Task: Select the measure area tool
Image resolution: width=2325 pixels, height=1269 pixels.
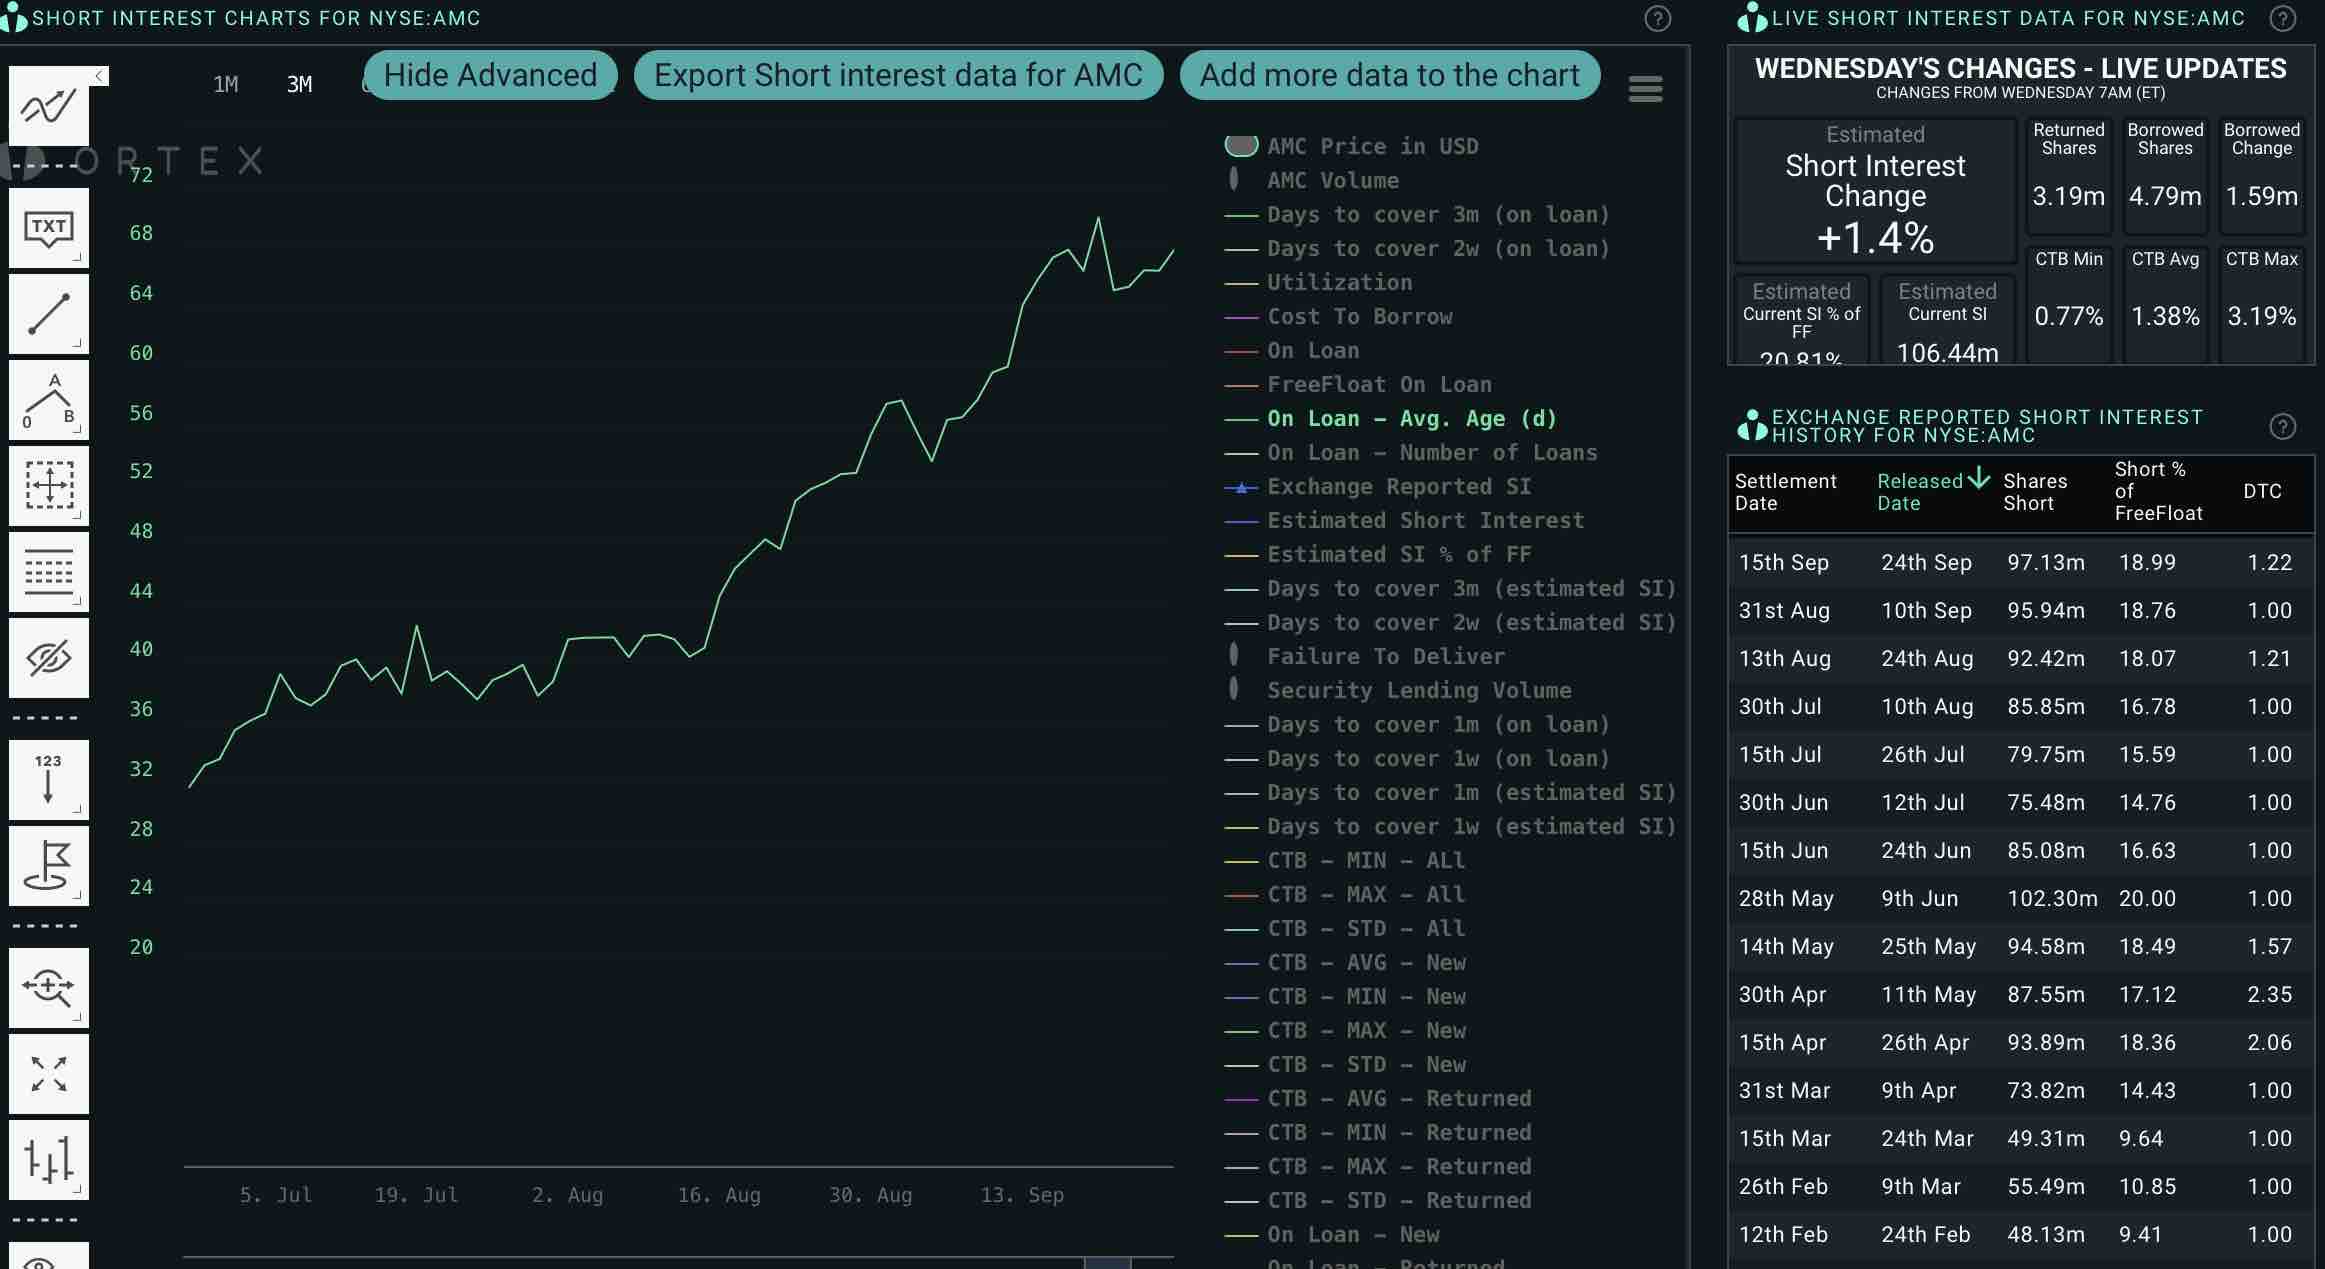Action: 48,486
